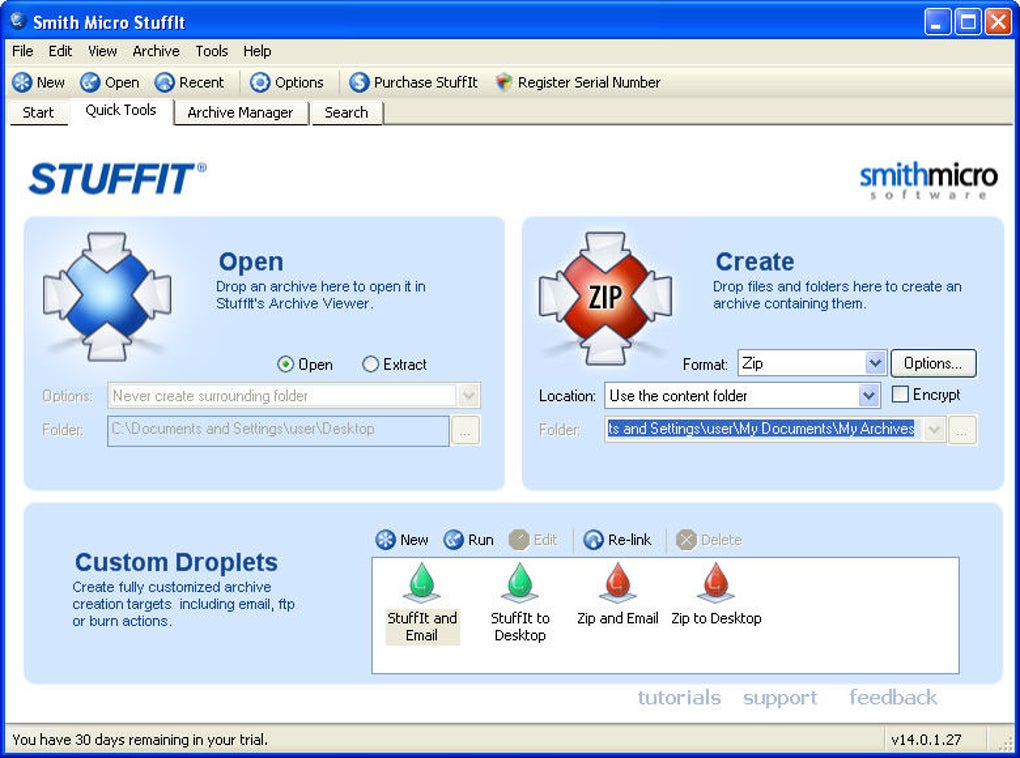The width and height of the screenshot is (1020, 758).
Task: Click the Delete droplet icon
Action: click(686, 539)
